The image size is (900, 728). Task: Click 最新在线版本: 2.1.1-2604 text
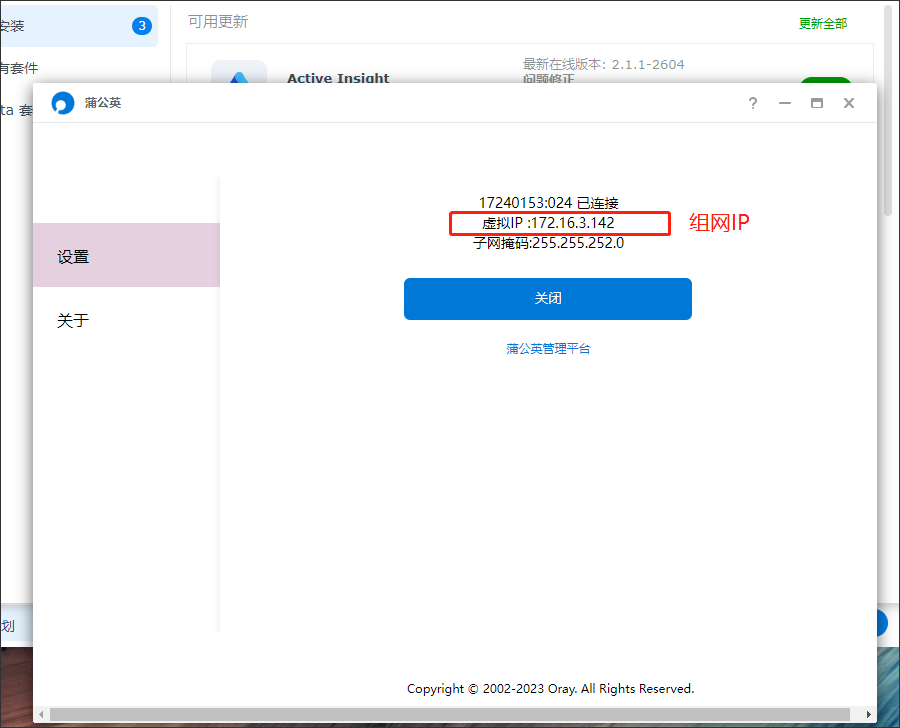click(603, 64)
